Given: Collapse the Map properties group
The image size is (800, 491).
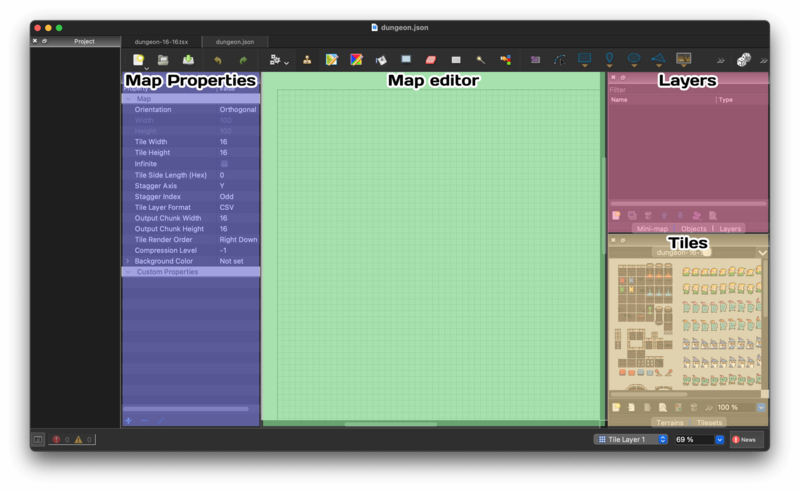Looking at the screenshot, I should (x=128, y=99).
